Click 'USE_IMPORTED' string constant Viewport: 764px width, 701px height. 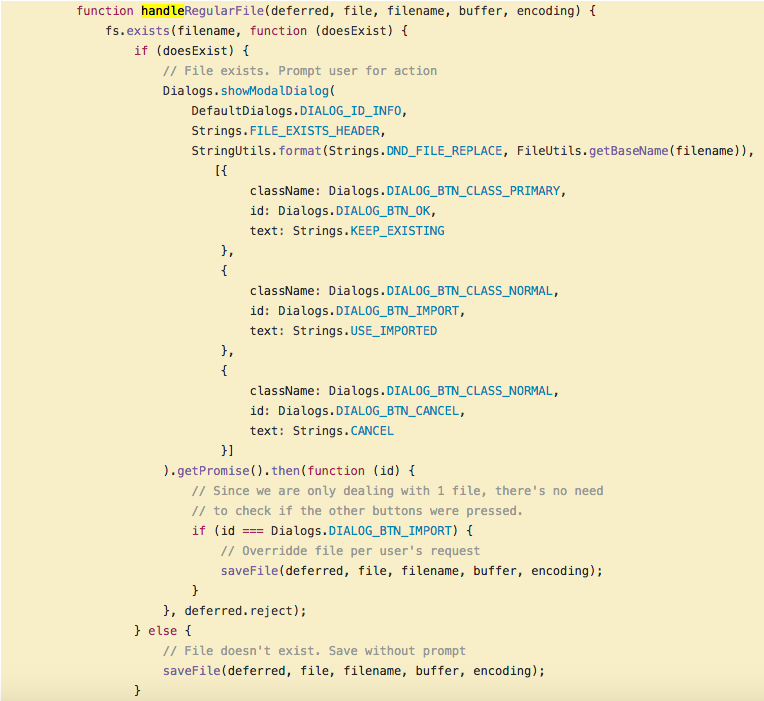pos(394,331)
